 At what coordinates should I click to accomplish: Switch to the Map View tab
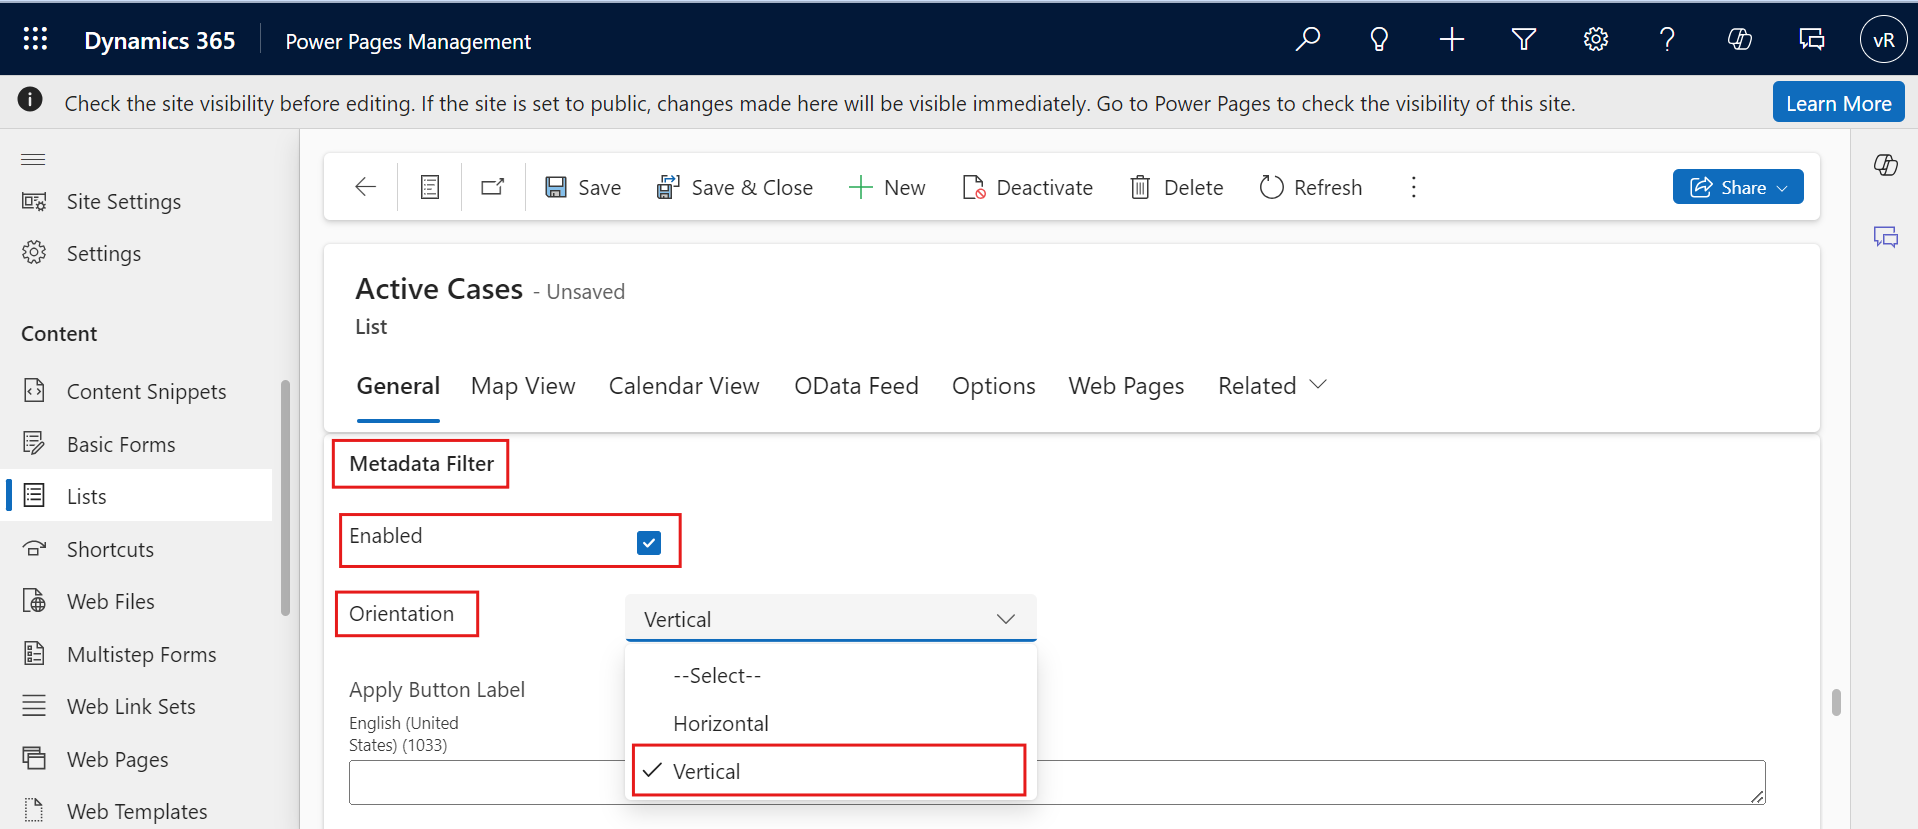[x=523, y=386]
